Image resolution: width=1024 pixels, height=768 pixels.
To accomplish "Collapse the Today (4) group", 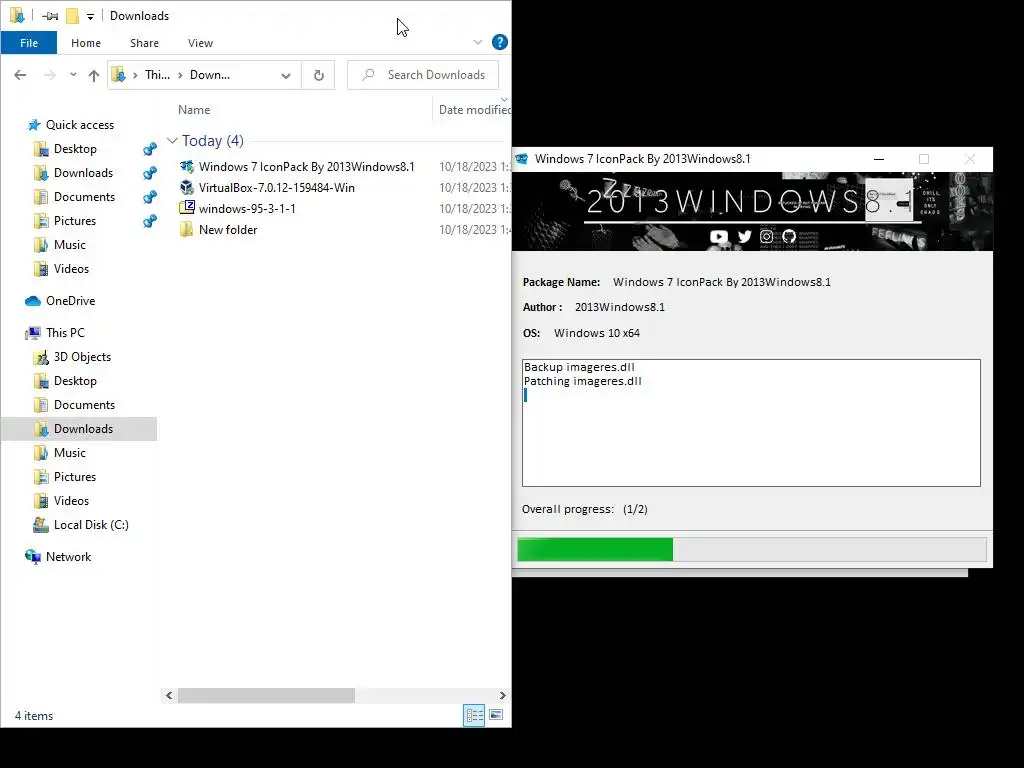I will click(172, 140).
